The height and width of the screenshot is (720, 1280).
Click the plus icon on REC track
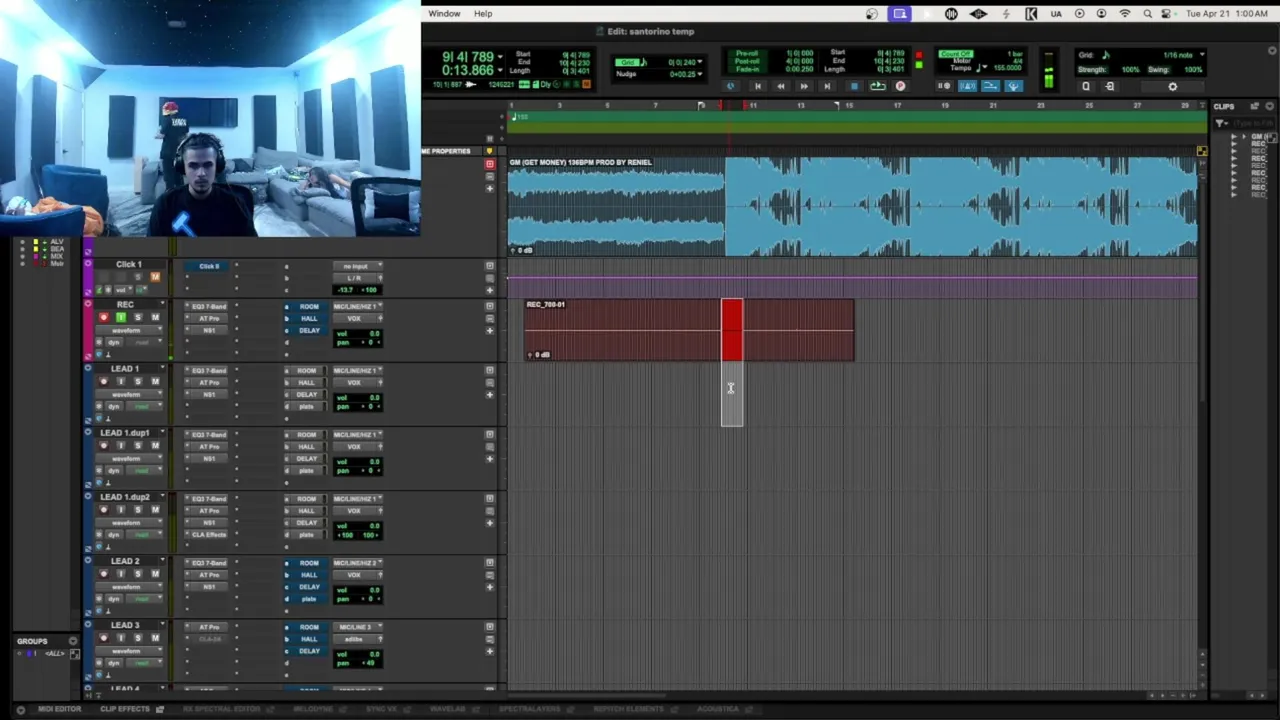coord(489,330)
